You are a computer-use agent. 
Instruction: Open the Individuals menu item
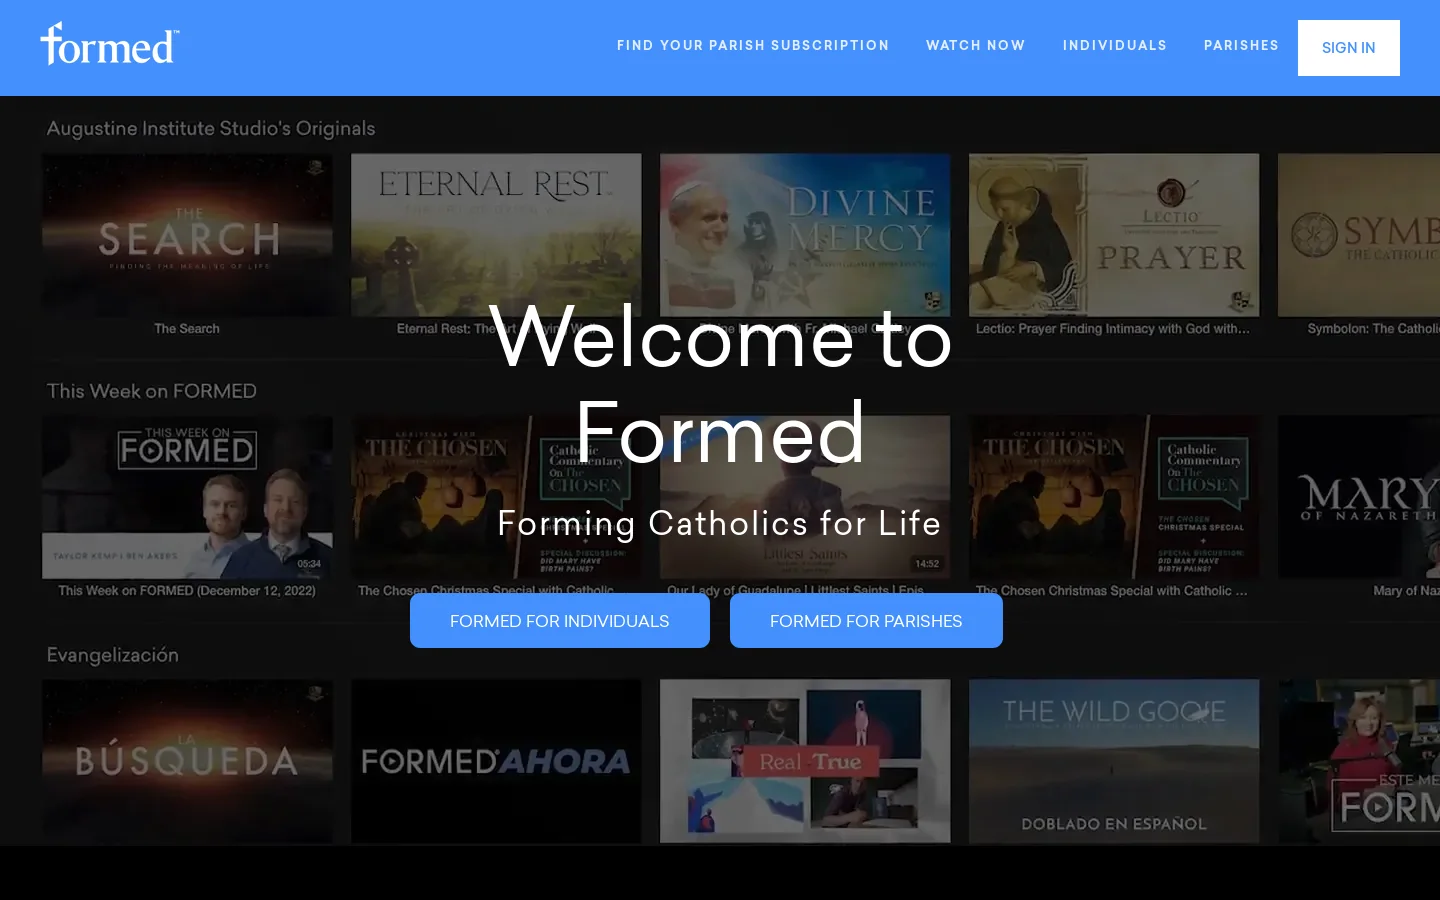1115,45
